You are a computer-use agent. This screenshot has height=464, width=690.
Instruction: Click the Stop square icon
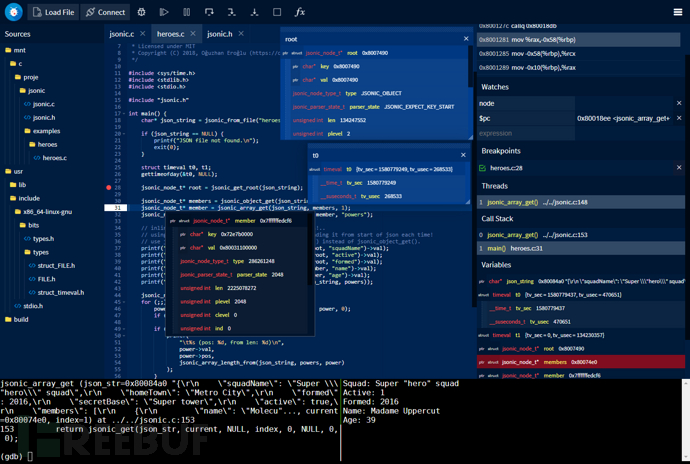pyautogui.click(x=277, y=12)
